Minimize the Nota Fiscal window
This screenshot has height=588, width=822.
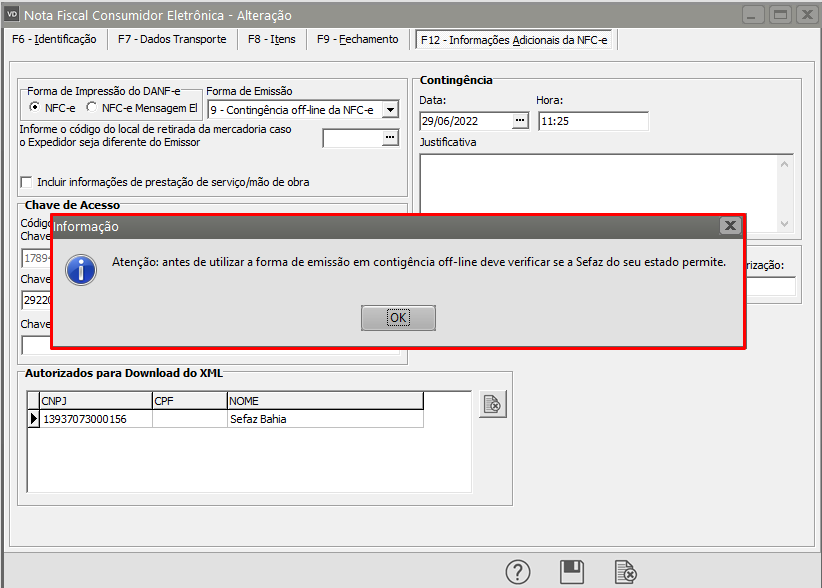click(x=753, y=15)
